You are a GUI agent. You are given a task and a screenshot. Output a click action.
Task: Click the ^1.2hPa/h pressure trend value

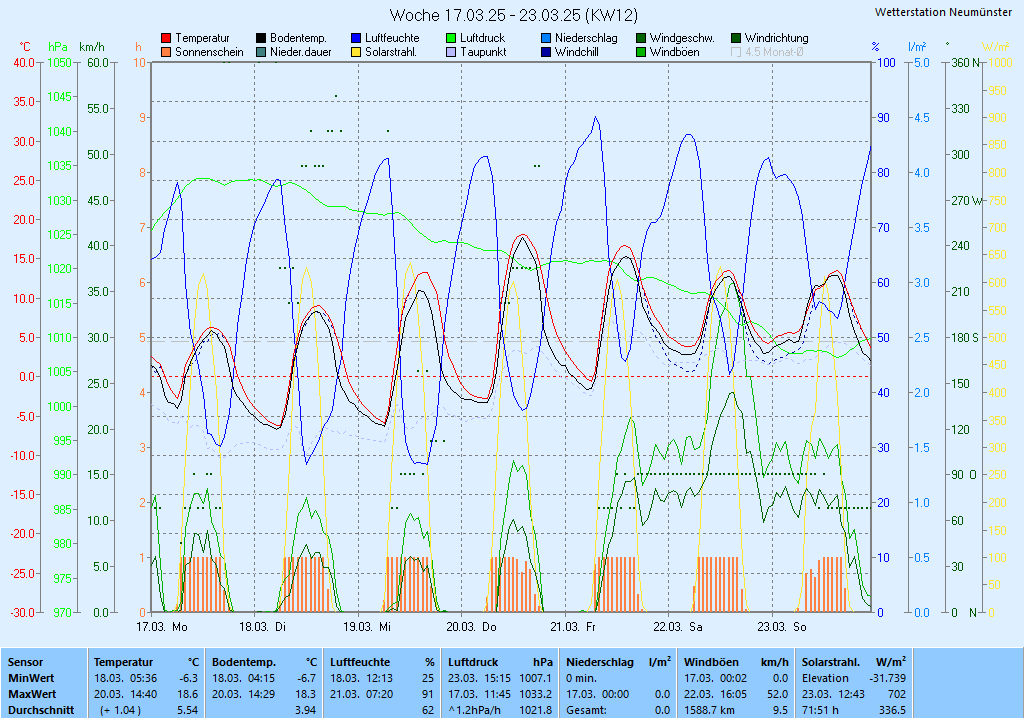(473, 710)
